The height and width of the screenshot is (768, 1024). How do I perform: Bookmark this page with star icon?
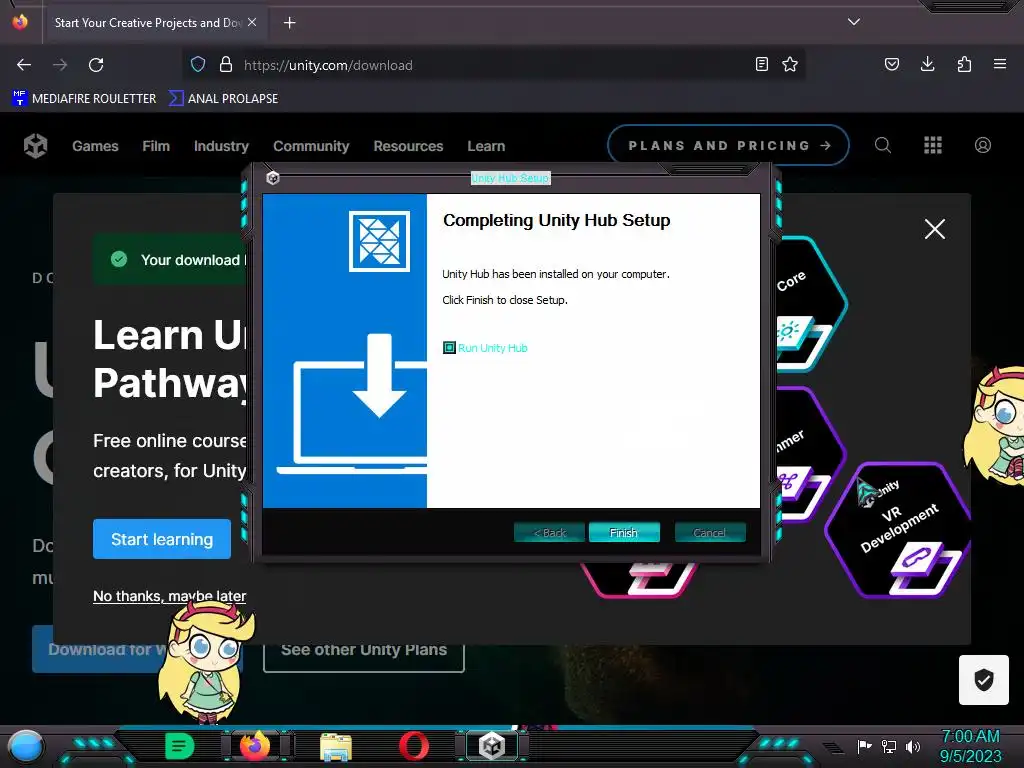[x=790, y=64]
